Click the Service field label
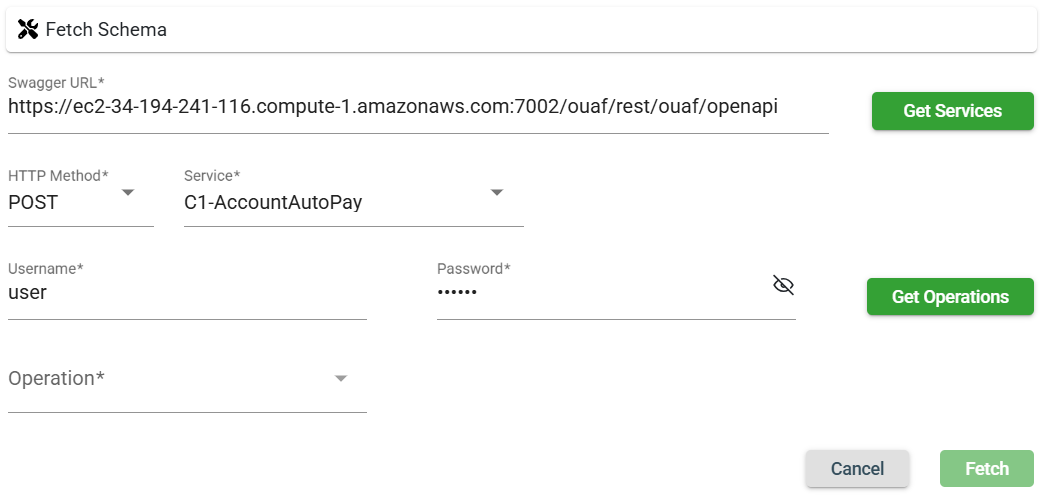Screen dimensions: 1040x497 coord(212,176)
